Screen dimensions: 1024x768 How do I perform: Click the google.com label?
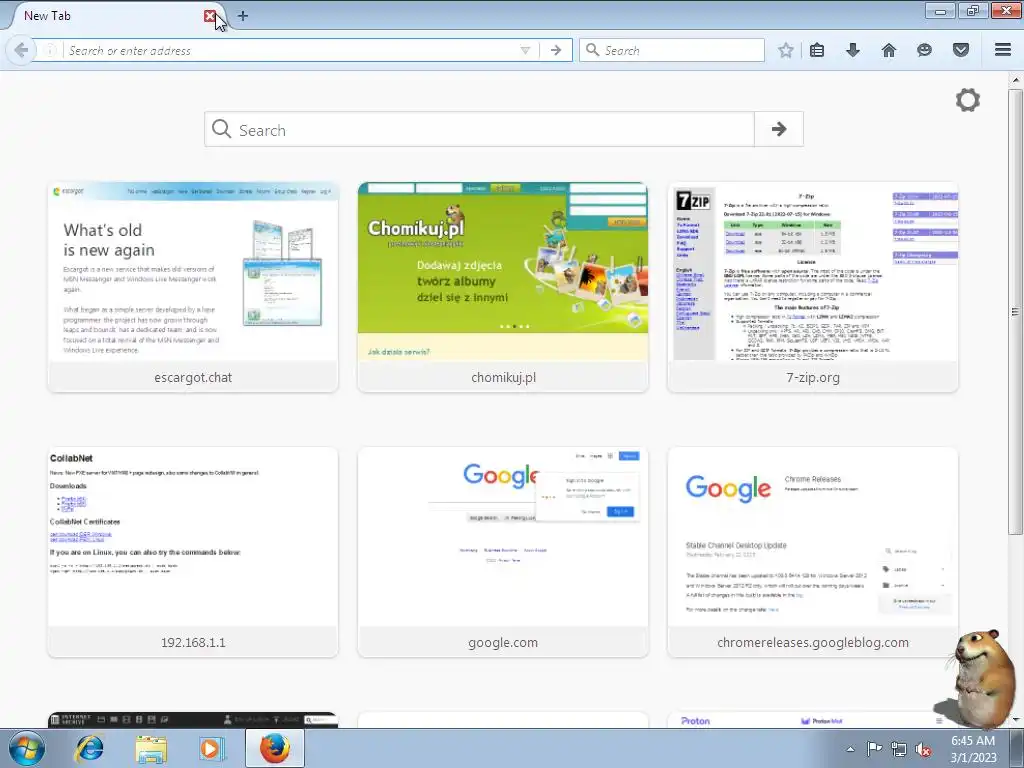pyautogui.click(x=503, y=643)
